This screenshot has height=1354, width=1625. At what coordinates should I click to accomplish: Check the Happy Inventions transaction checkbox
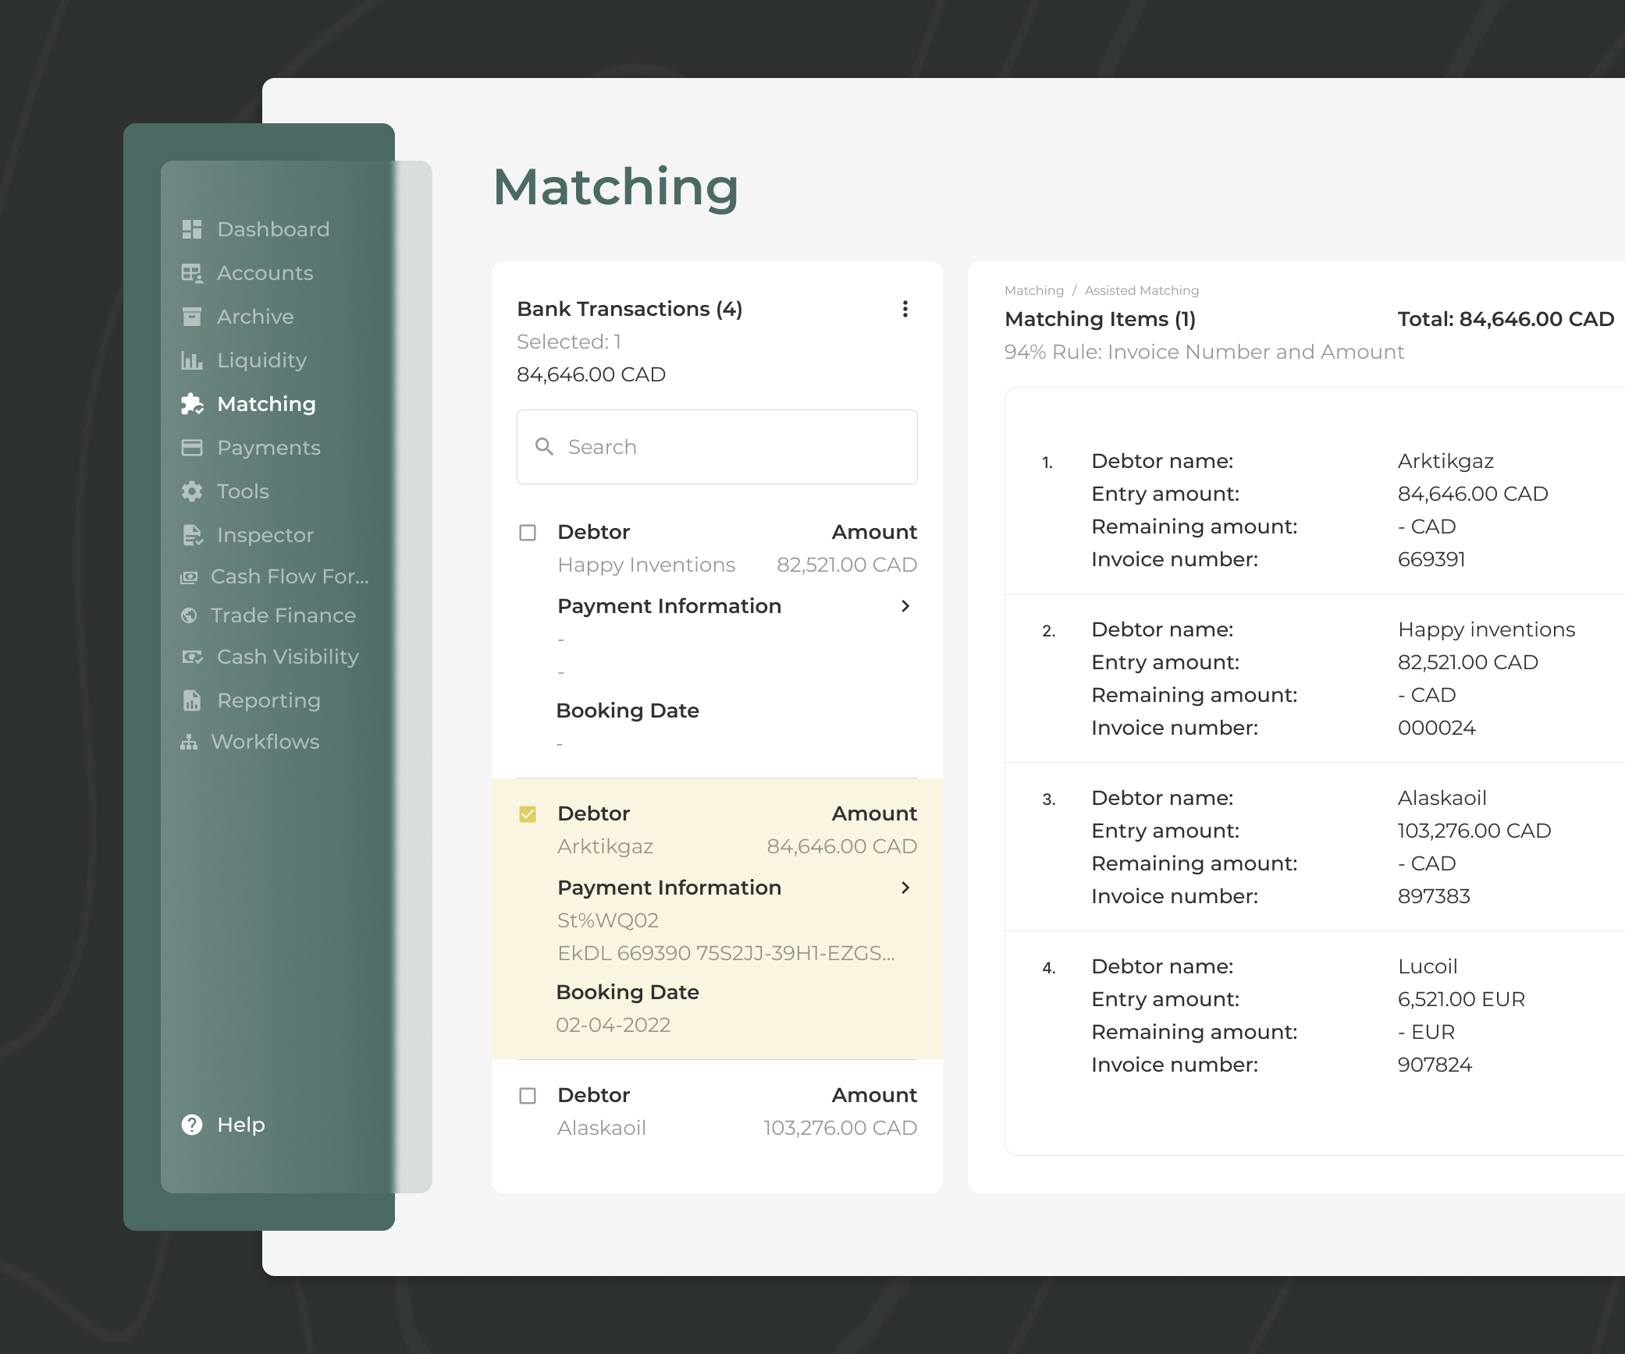coord(528,533)
